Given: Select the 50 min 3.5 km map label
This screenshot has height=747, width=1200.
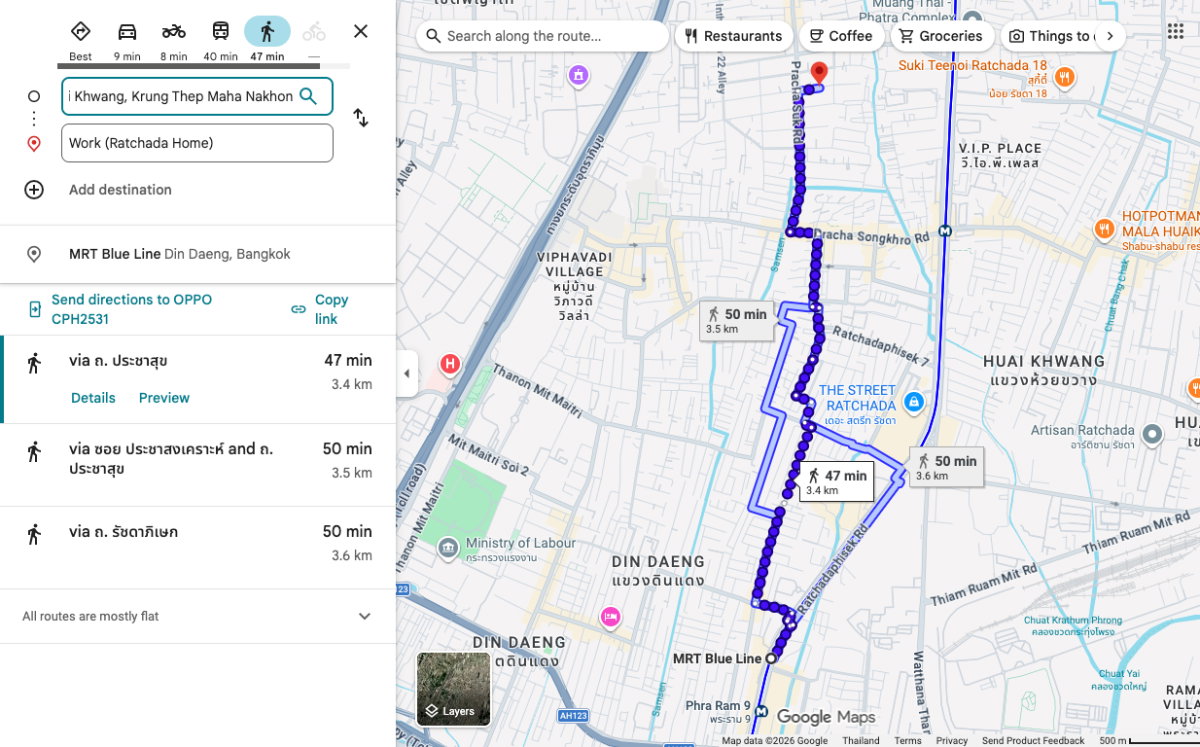Looking at the screenshot, I should click(736, 321).
